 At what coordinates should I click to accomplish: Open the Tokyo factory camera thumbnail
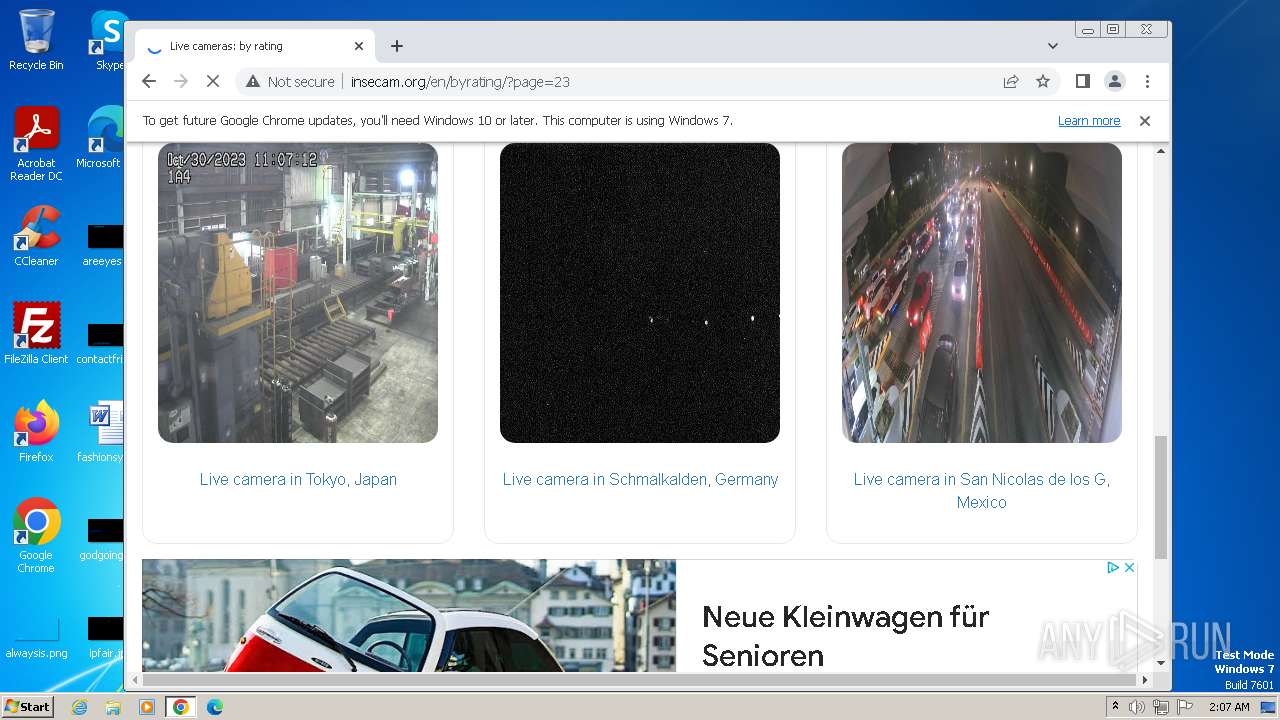298,293
